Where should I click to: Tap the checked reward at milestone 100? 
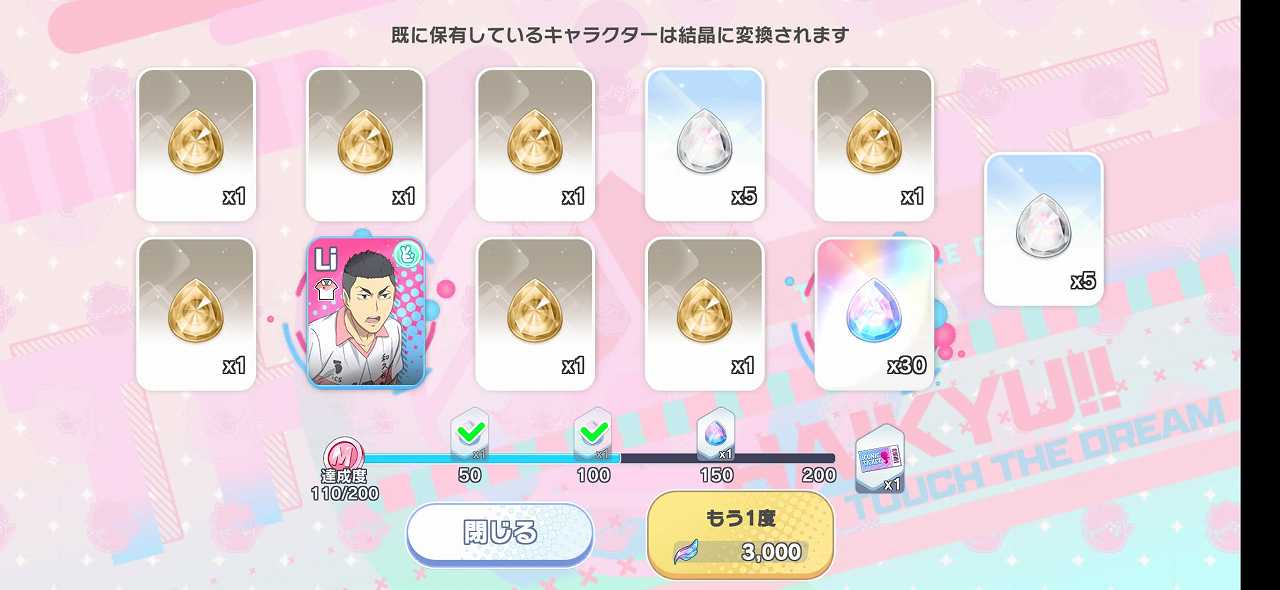(593, 435)
